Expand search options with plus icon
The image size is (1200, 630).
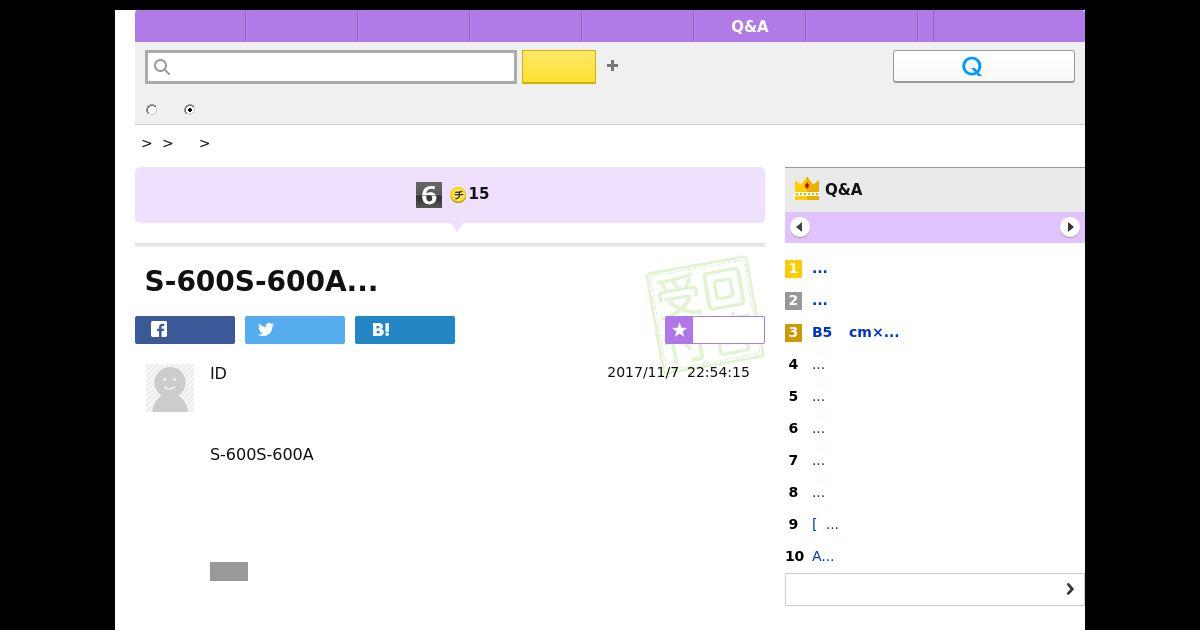[612, 66]
